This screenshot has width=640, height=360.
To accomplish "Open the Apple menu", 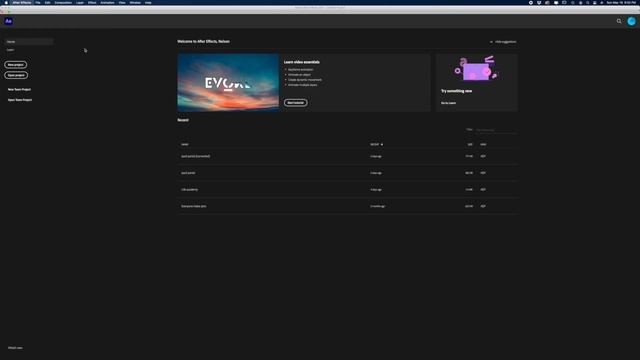I will (x=6, y=2).
